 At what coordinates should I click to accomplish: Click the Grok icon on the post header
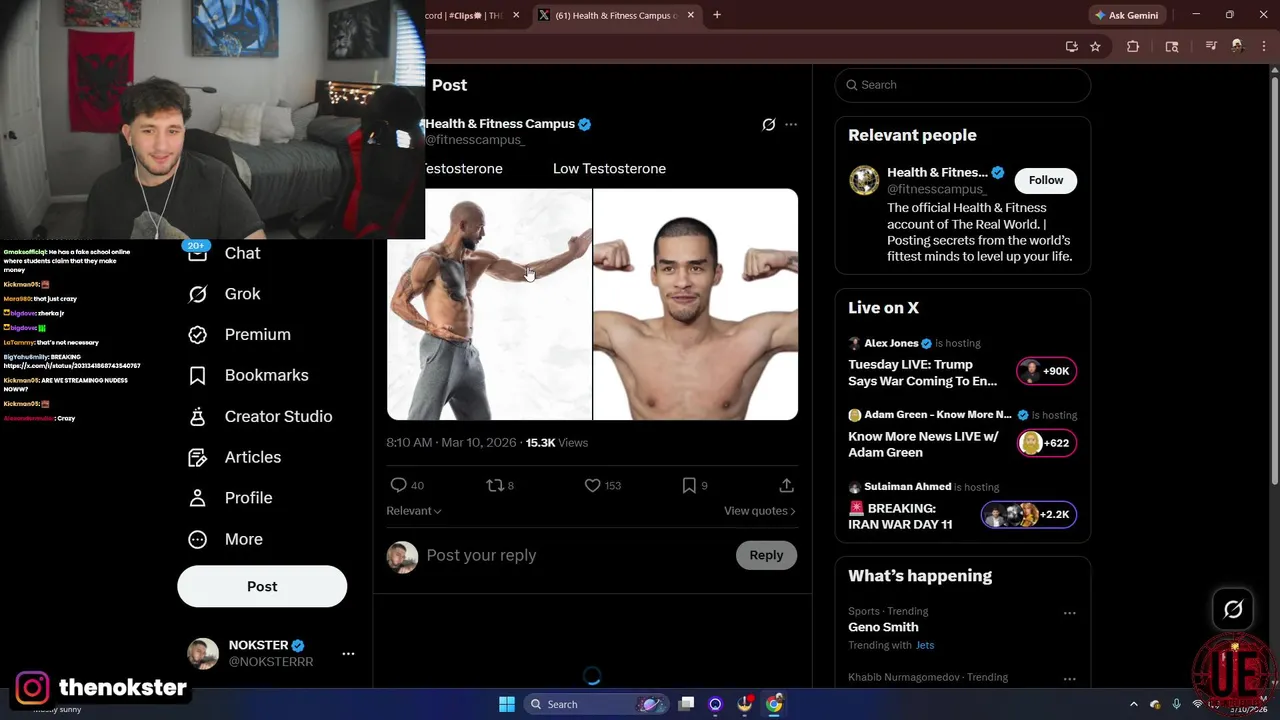(x=768, y=125)
